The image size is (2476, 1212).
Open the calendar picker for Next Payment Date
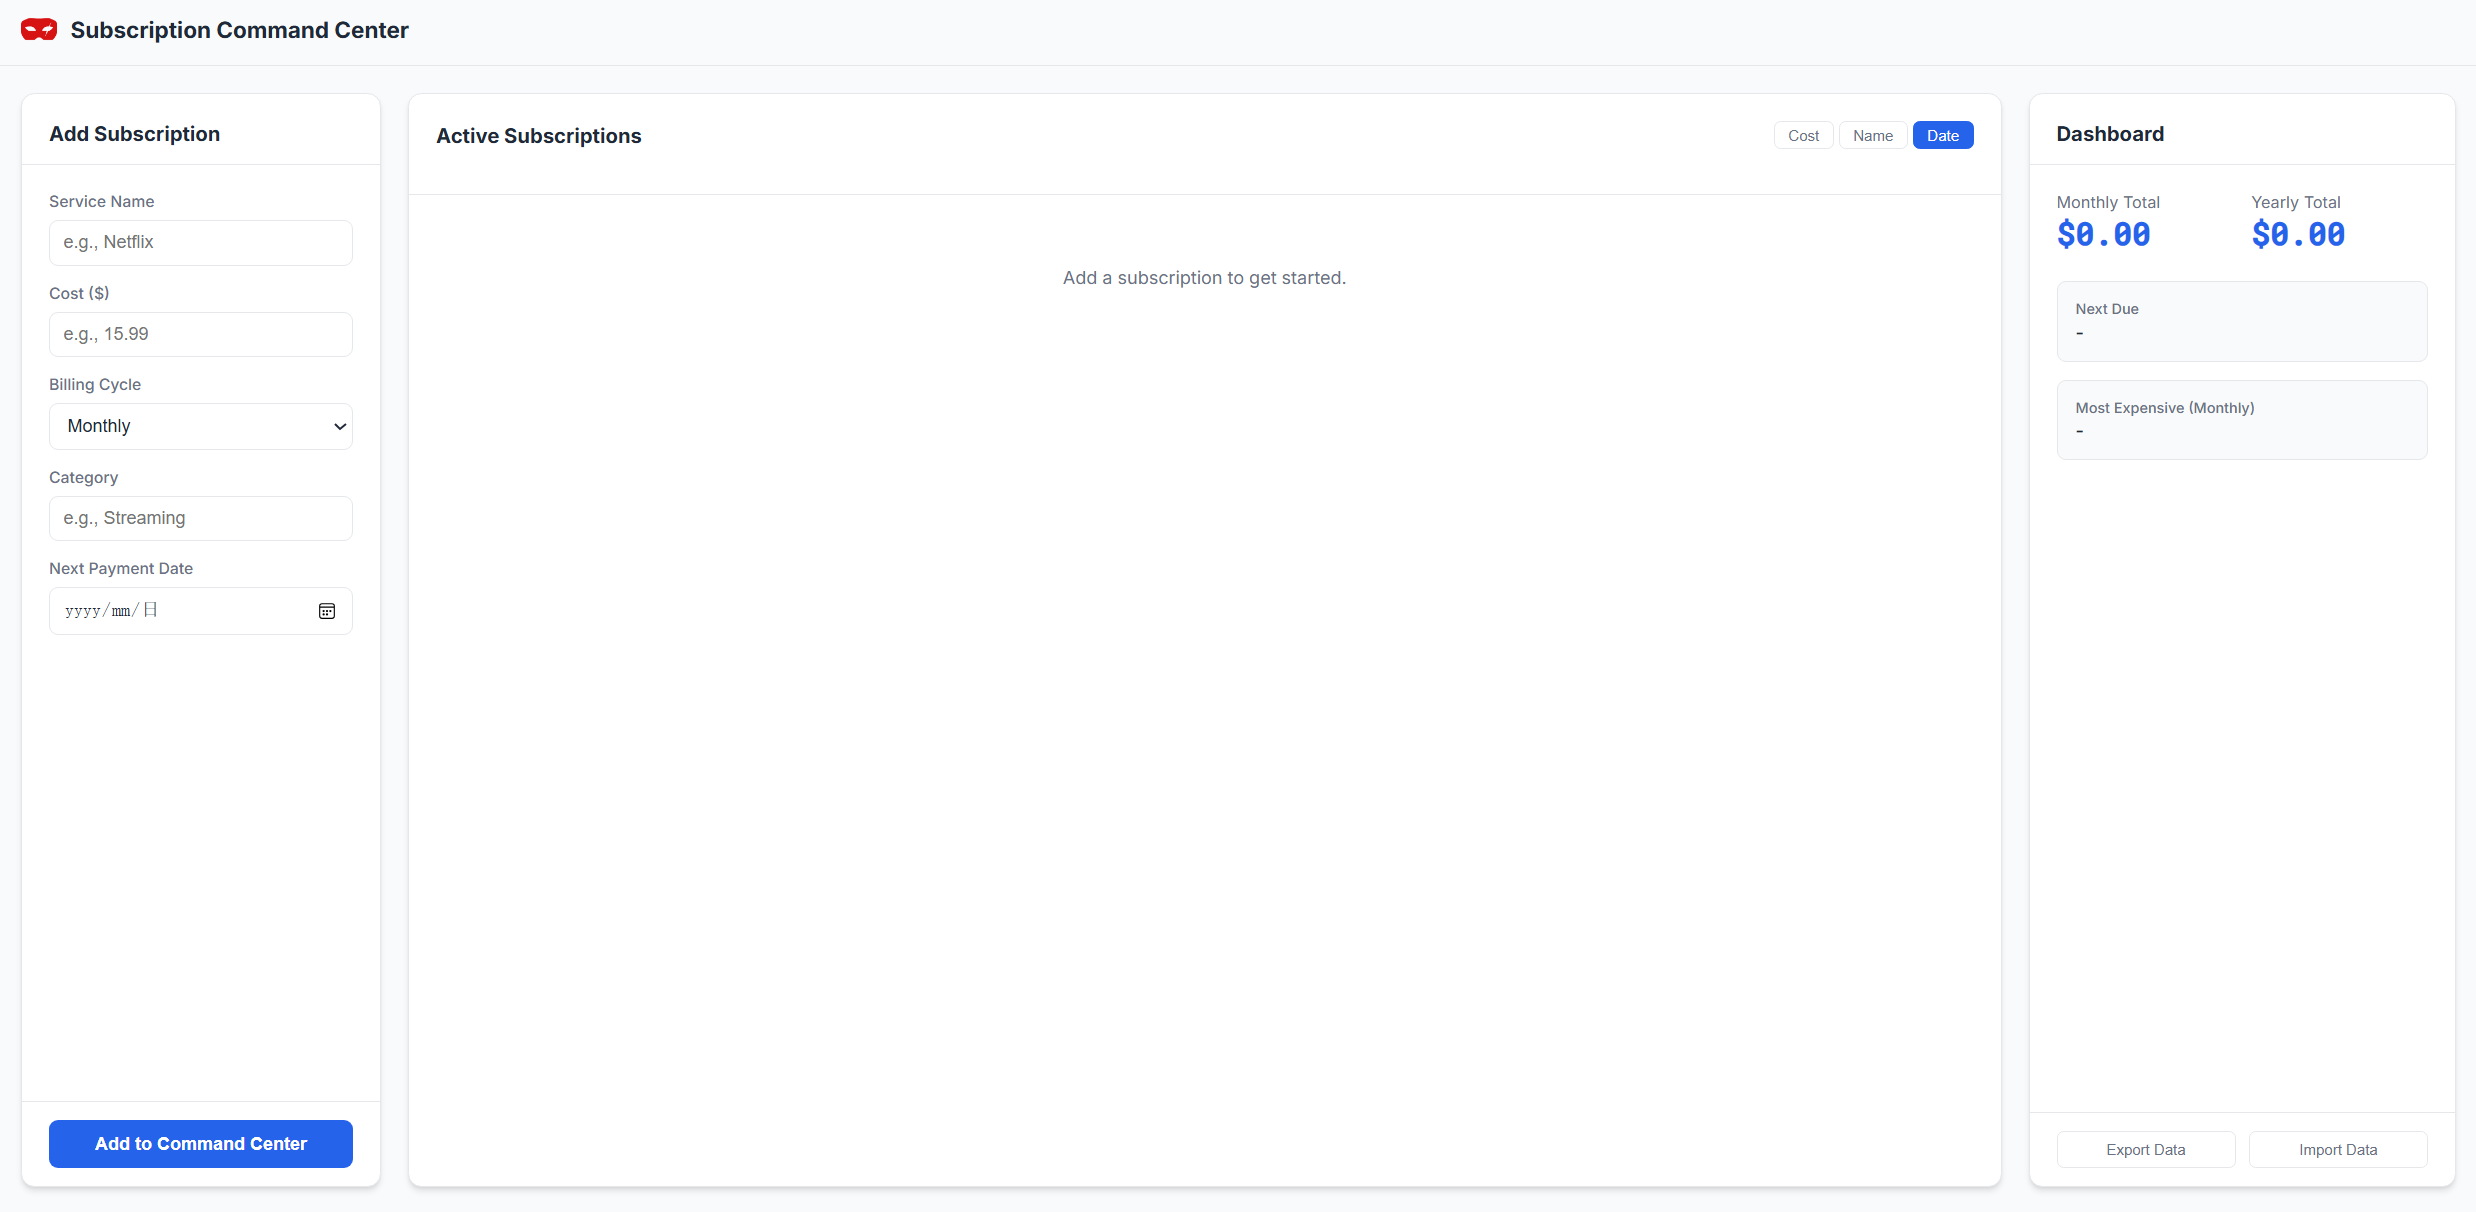(327, 610)
